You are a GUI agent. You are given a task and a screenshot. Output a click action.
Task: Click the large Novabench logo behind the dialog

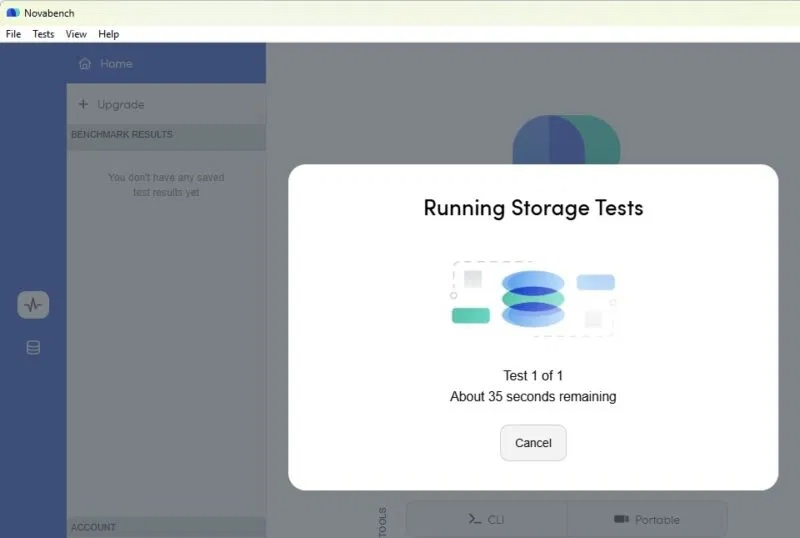coord(566,139)
